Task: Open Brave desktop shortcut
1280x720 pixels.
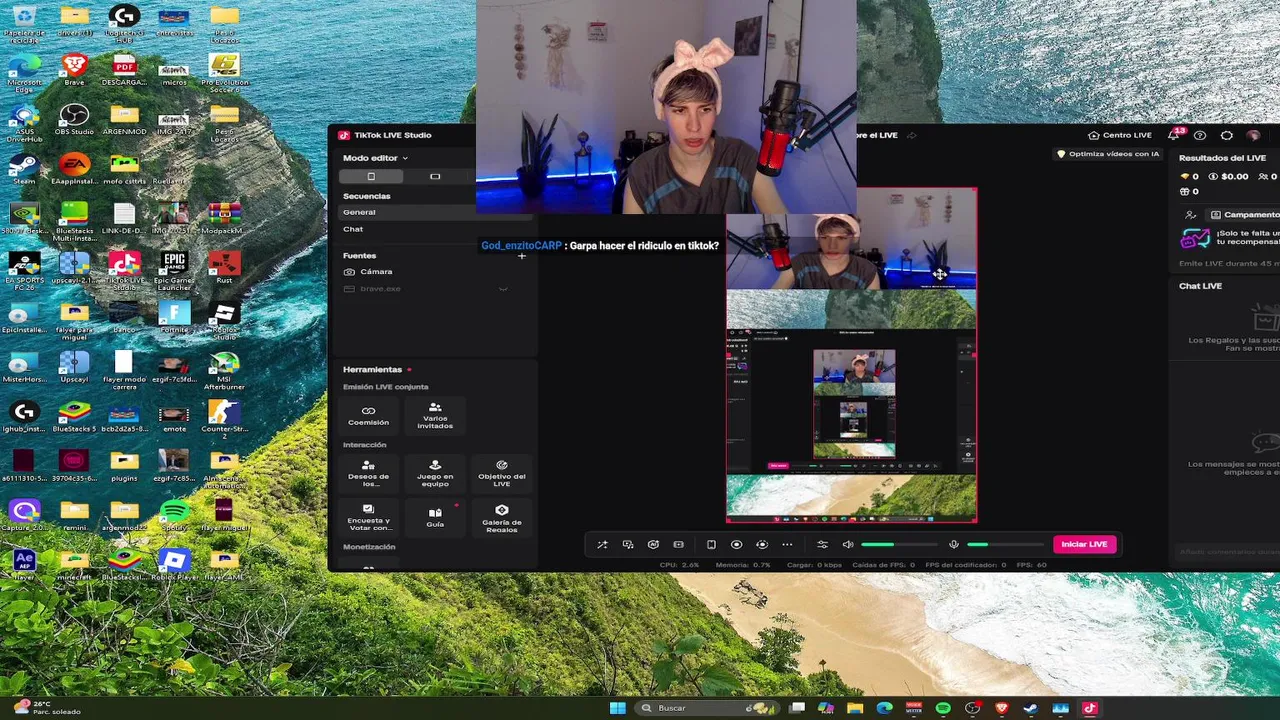Action: coord(74,69)
